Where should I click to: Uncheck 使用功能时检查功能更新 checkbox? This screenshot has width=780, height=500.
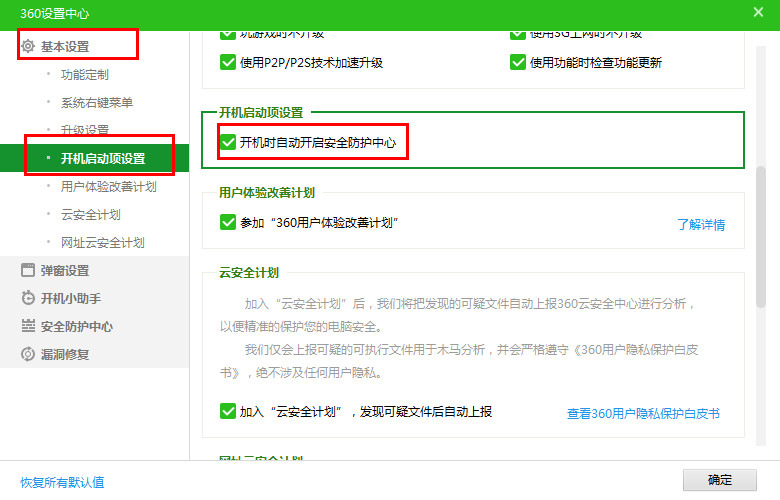point(517,62)
